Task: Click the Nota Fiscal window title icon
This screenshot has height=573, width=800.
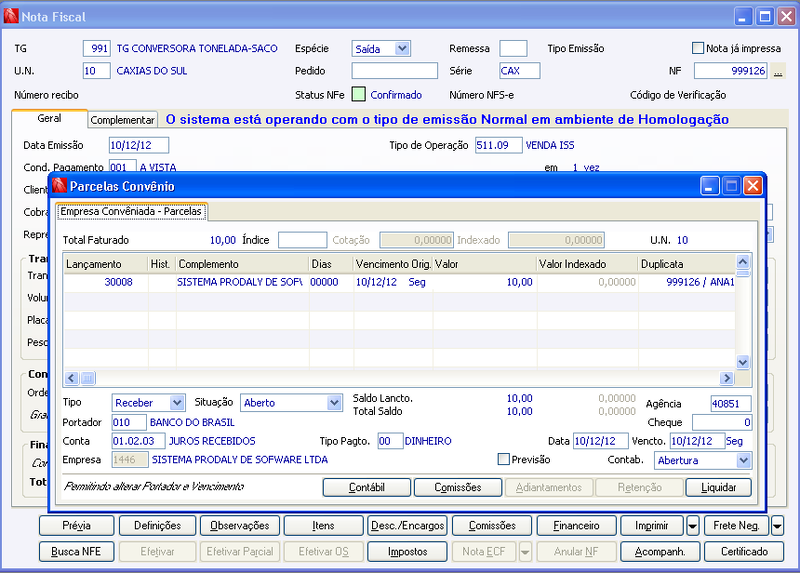Action: pos(11,16)
